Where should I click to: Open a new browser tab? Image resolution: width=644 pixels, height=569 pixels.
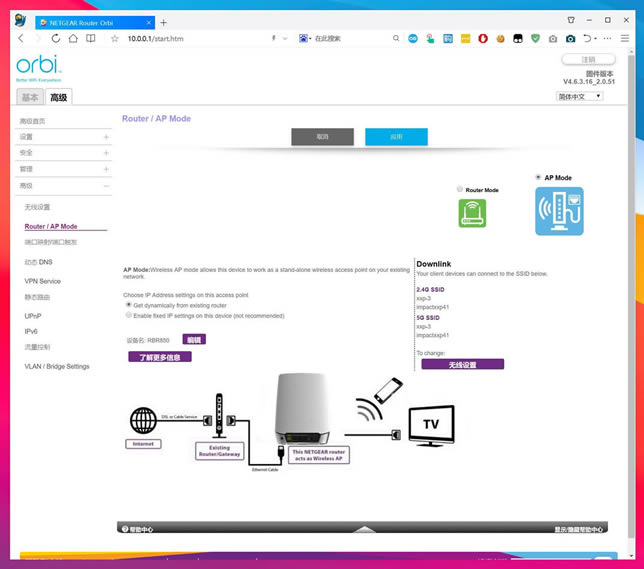(x=163, y=23)
